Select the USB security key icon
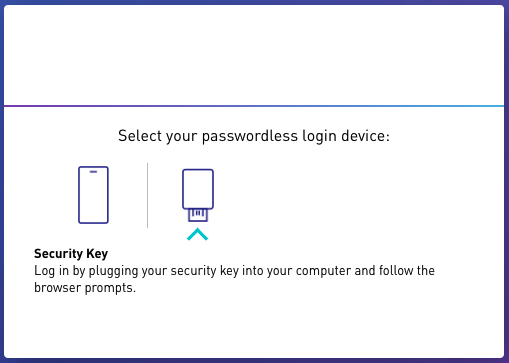This screenshot has width=509, height=363. click(x=198, y=195)
